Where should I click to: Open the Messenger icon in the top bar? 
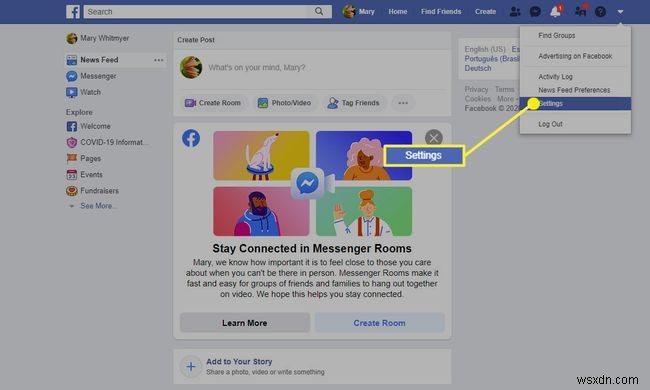535,12
